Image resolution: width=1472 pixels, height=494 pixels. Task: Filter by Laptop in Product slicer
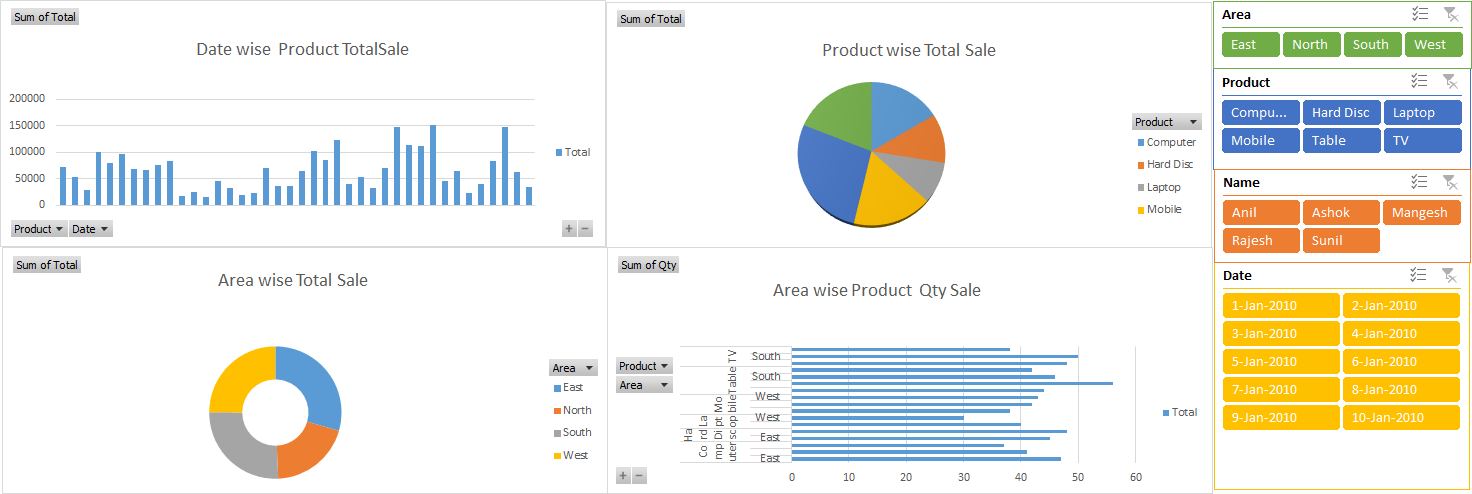tap(1423, 112)
